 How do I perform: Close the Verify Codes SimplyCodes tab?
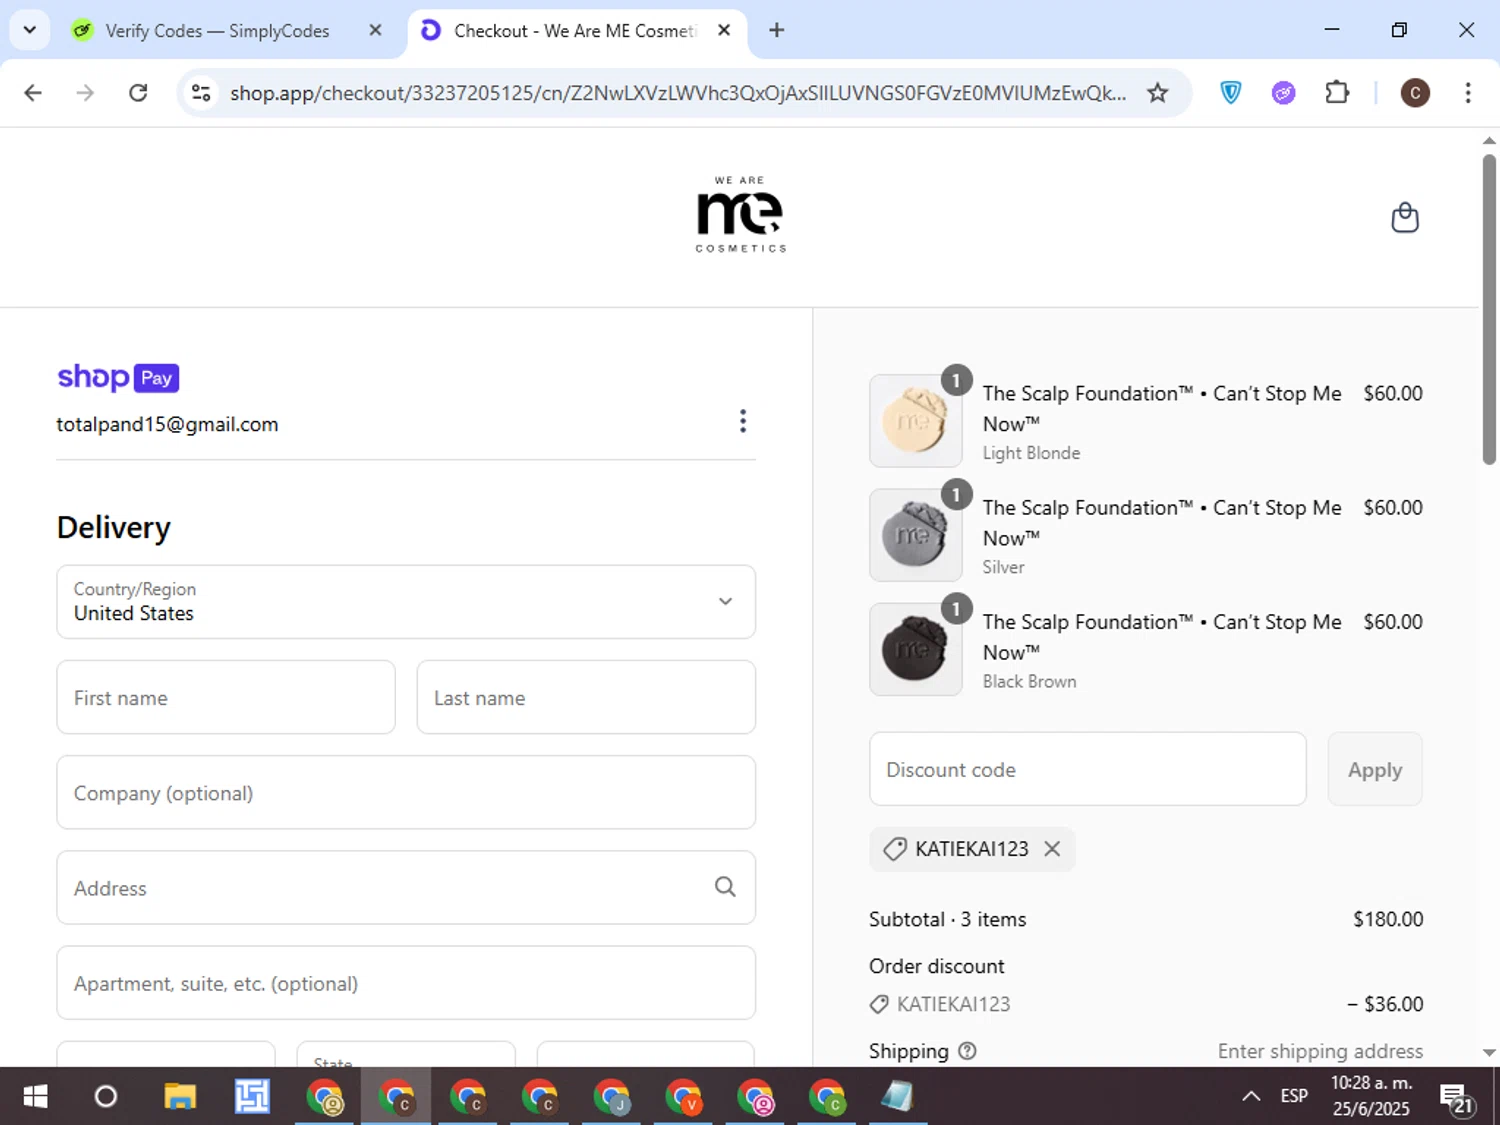(375, 30)
